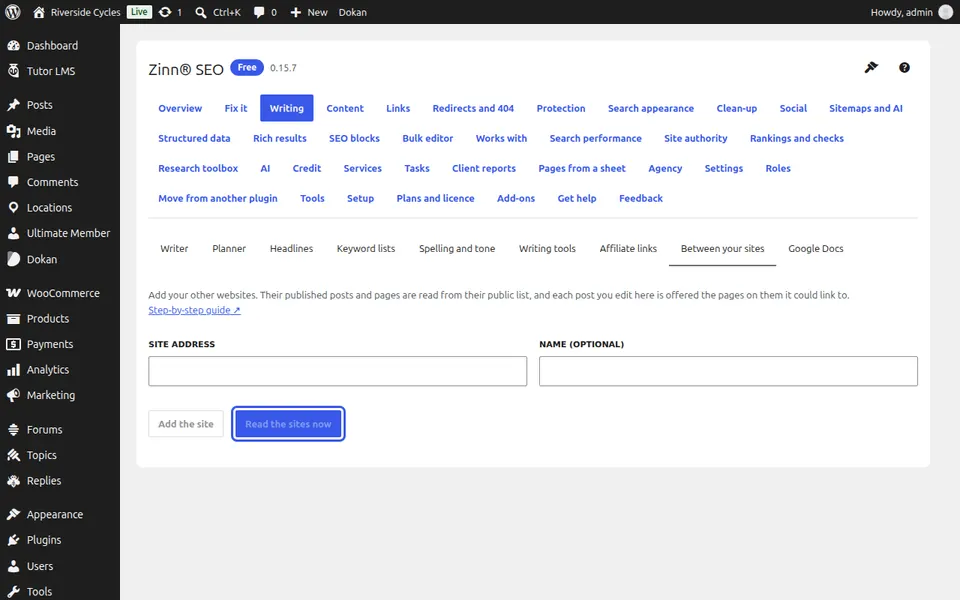Click the Add the site button

pyautogui.click(x=186, y=424)
